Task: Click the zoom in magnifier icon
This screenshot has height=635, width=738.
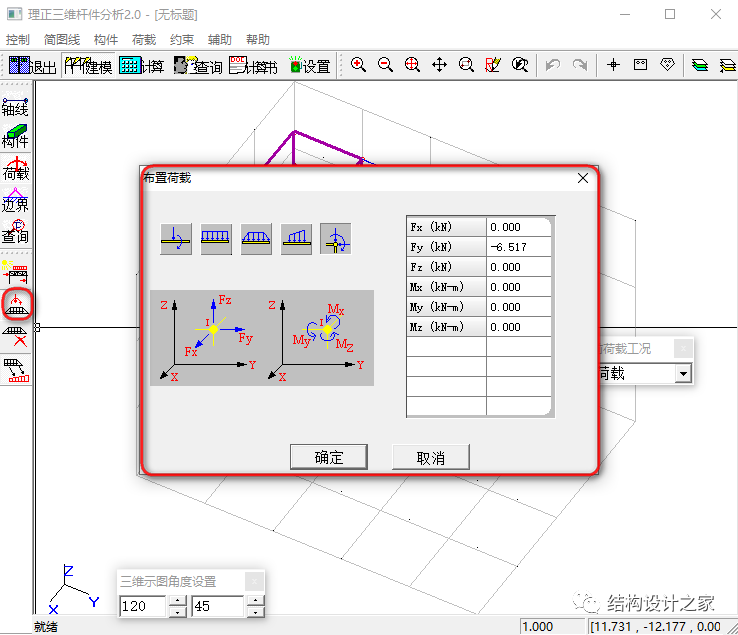Action: pyautogui.click(x=358, y=64)
